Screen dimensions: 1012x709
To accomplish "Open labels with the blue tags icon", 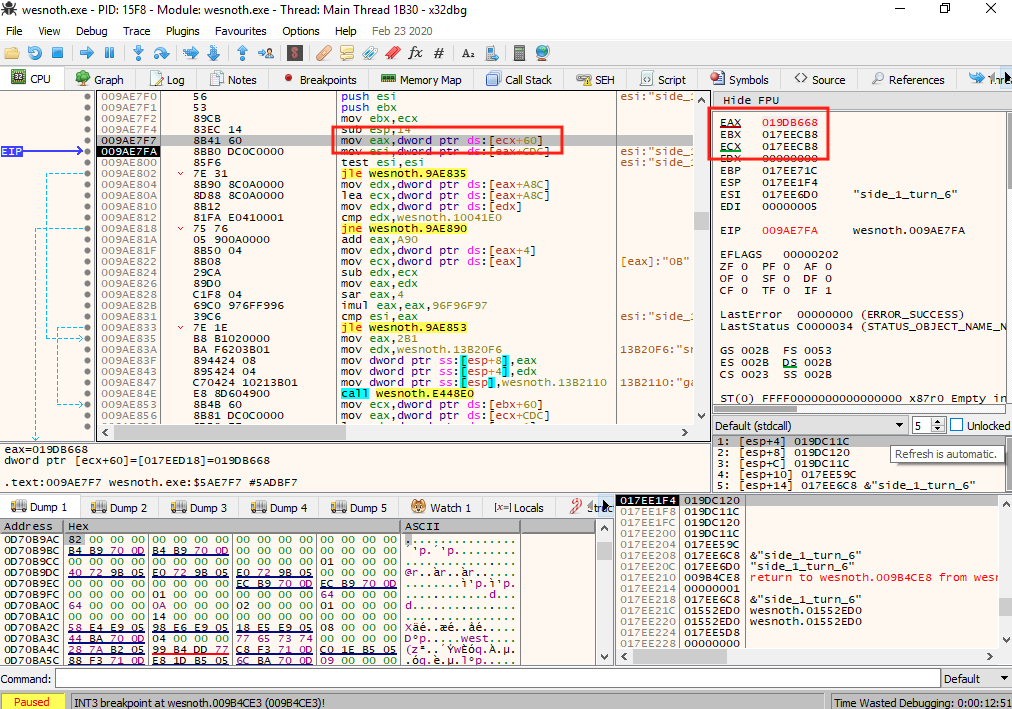I will 370,53.
